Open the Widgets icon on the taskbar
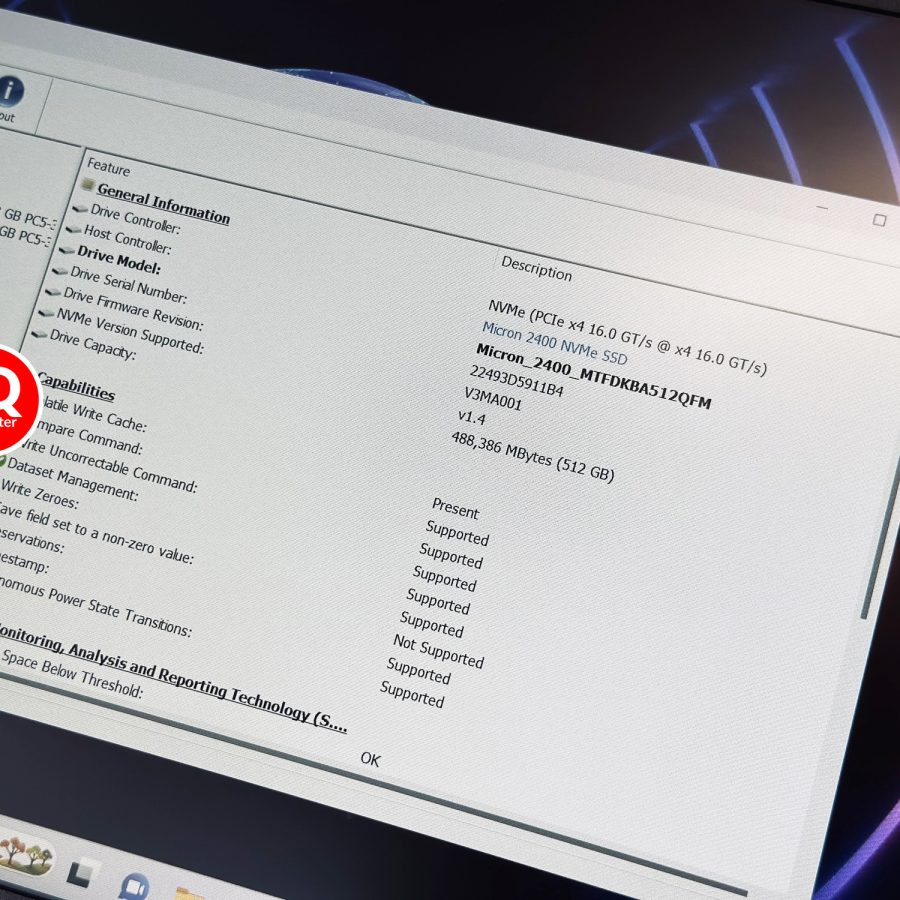The image size is (900, 900). (x=26, y=855)
